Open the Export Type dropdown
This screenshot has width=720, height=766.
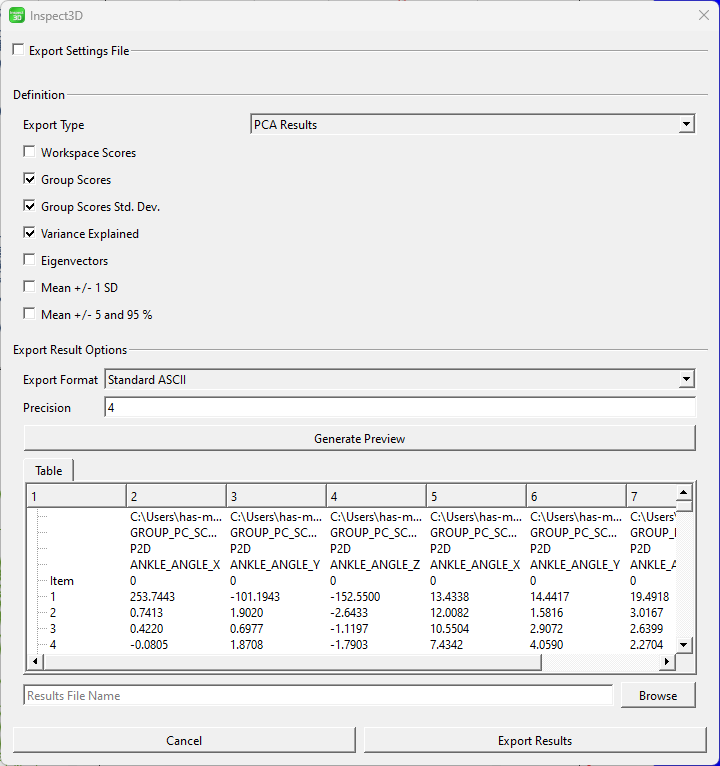[472, 125]
